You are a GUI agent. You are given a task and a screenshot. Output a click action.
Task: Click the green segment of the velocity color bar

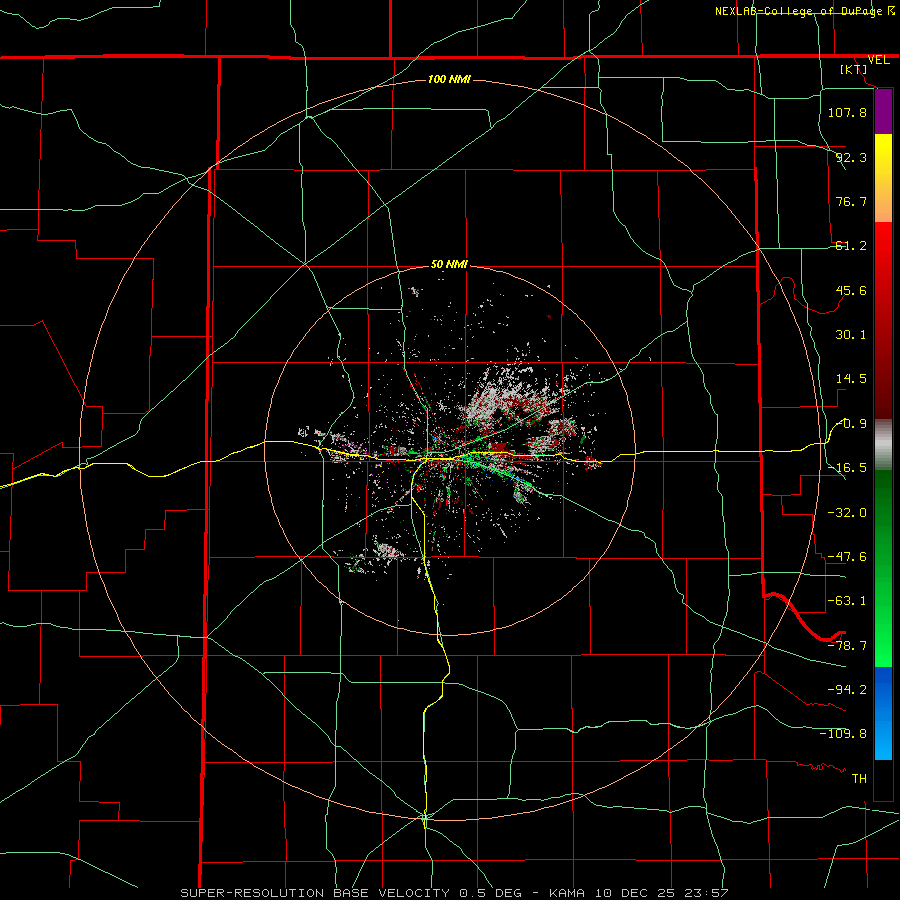tap(883, 568)
